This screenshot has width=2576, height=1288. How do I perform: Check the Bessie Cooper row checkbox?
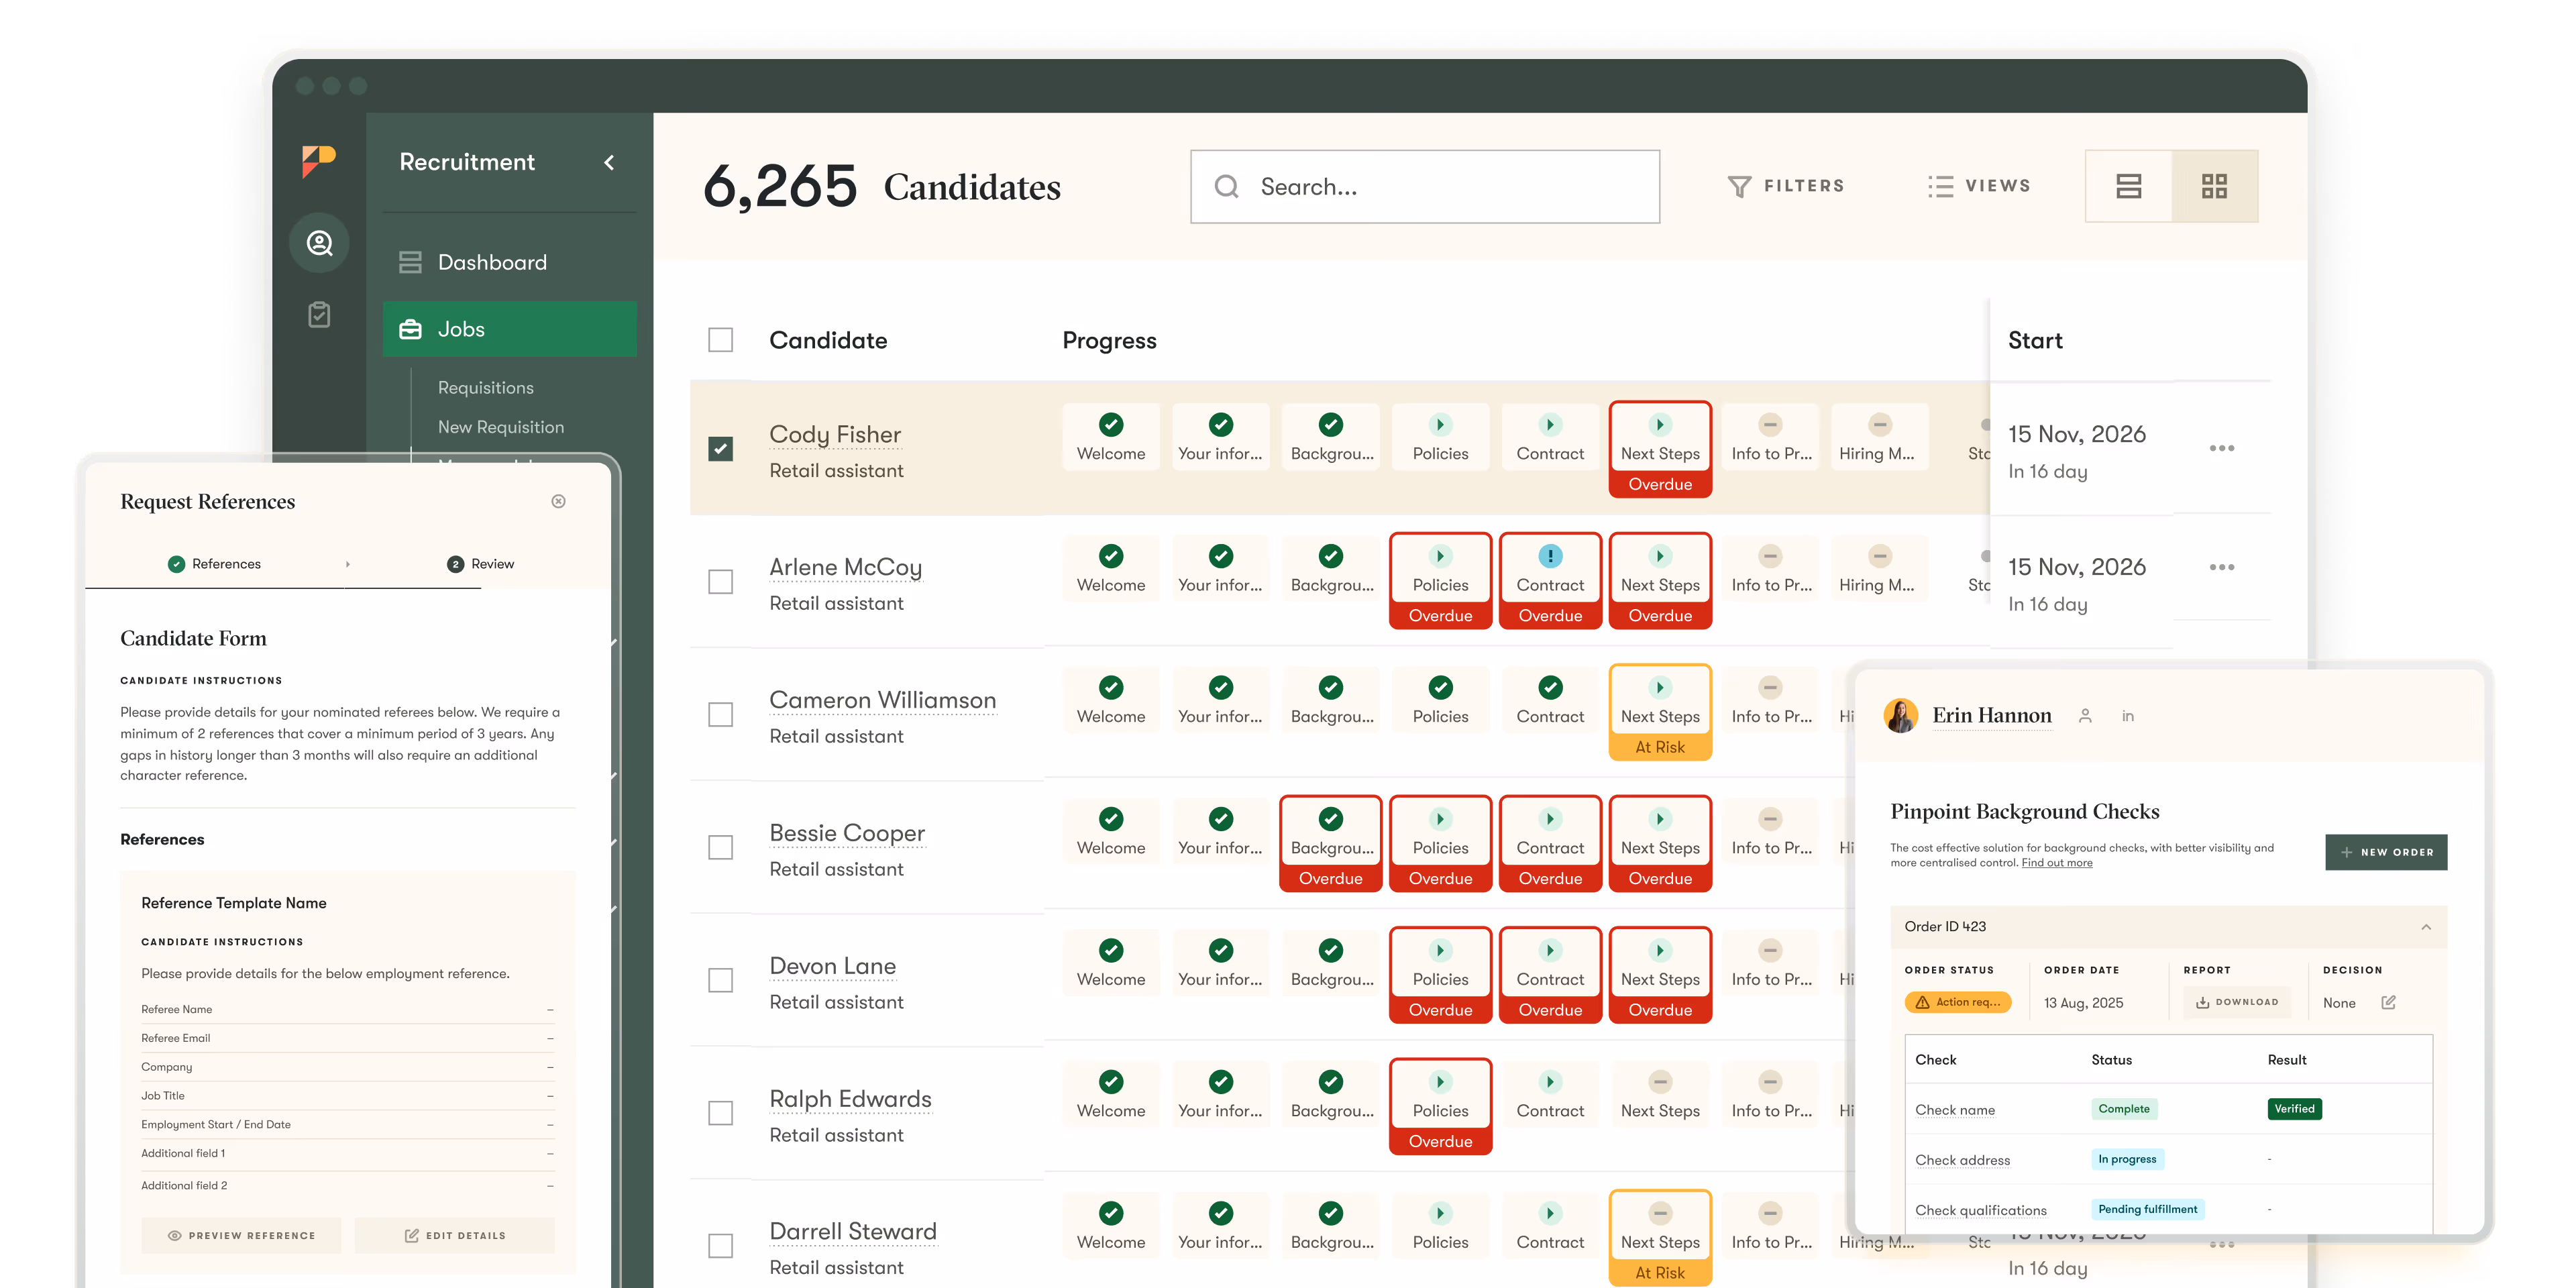(x=720, y=848)
